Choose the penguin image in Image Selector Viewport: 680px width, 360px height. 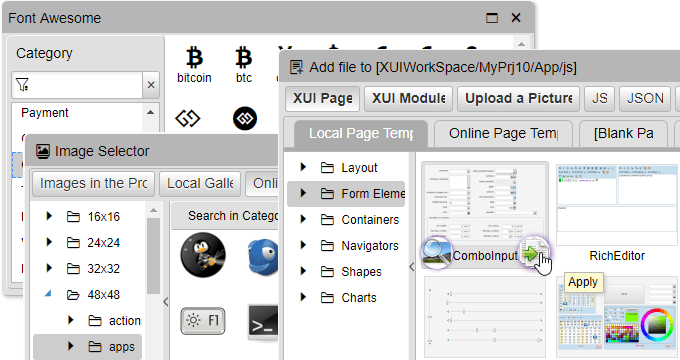[x=203, y=255]
